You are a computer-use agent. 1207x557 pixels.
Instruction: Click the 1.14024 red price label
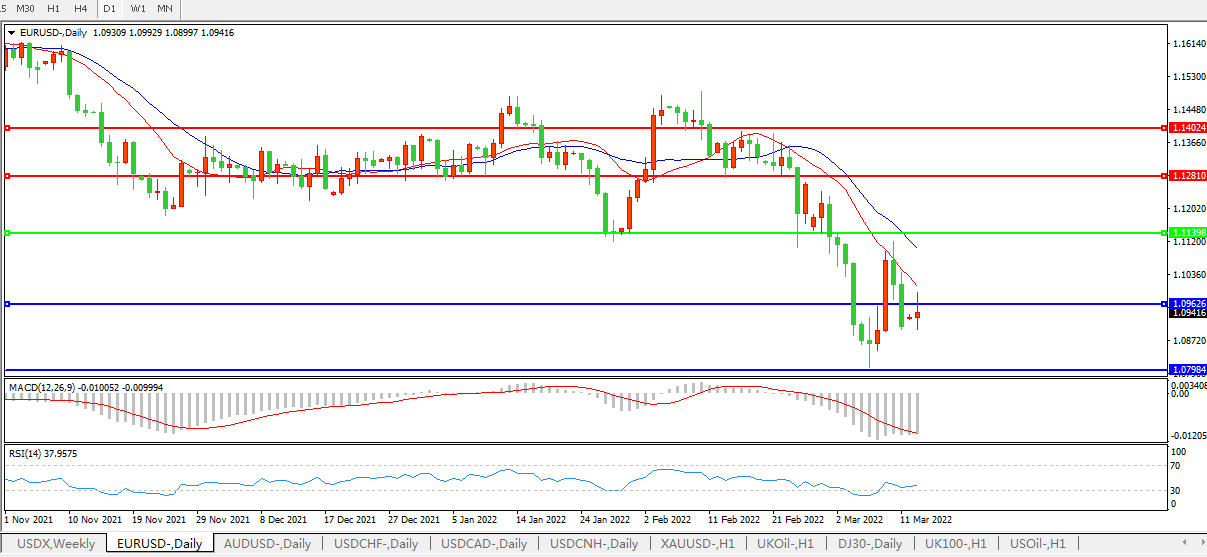pyautogui.click(x=1187, y=128)
